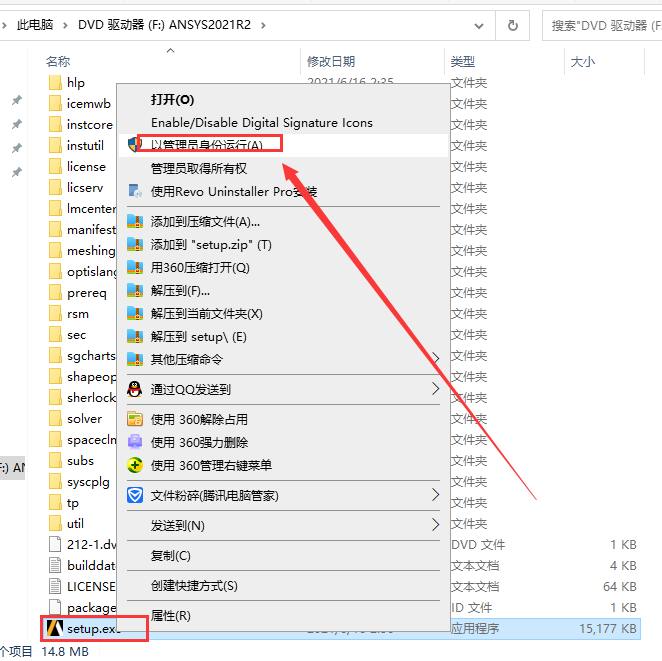Image resolution: width=662 pixels, height=661 pixels.
Task: Click the ANSYS setup.exe icon
Action: pos(55,628)
